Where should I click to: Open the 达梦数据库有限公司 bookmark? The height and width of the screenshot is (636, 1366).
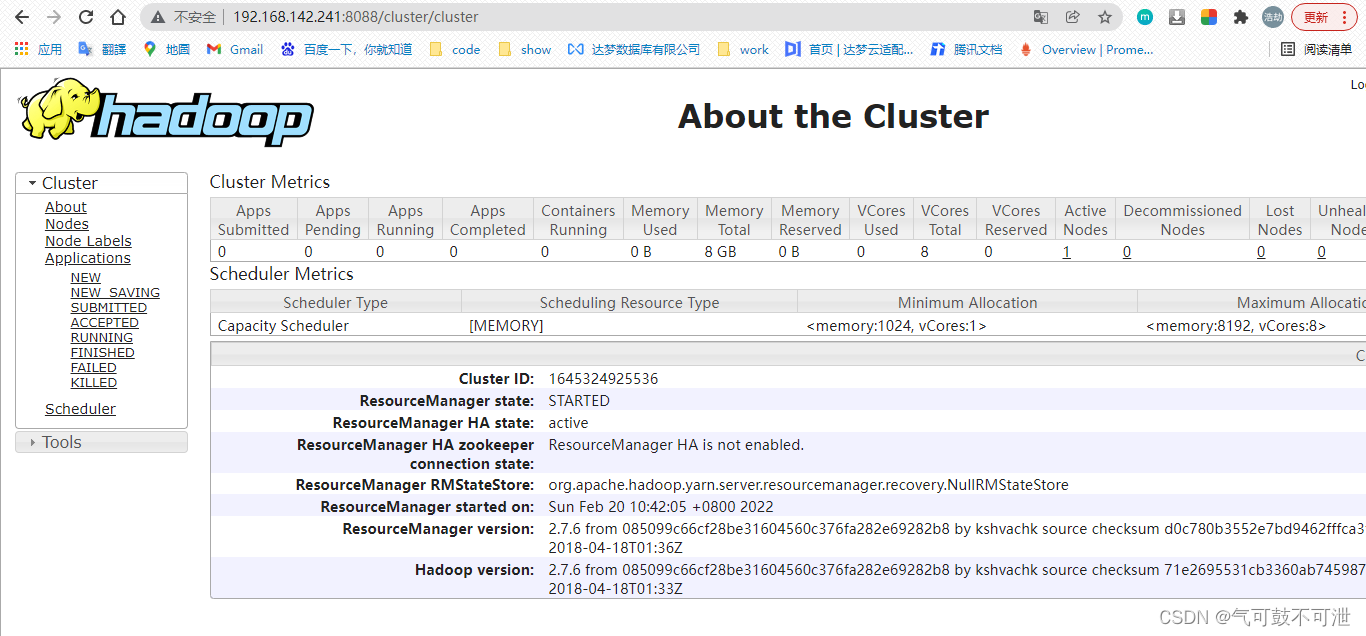(634, 49)
